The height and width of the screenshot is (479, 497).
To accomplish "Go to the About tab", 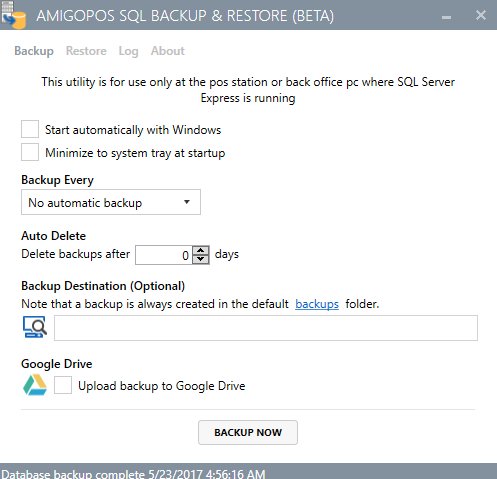I will pos(167,51).
